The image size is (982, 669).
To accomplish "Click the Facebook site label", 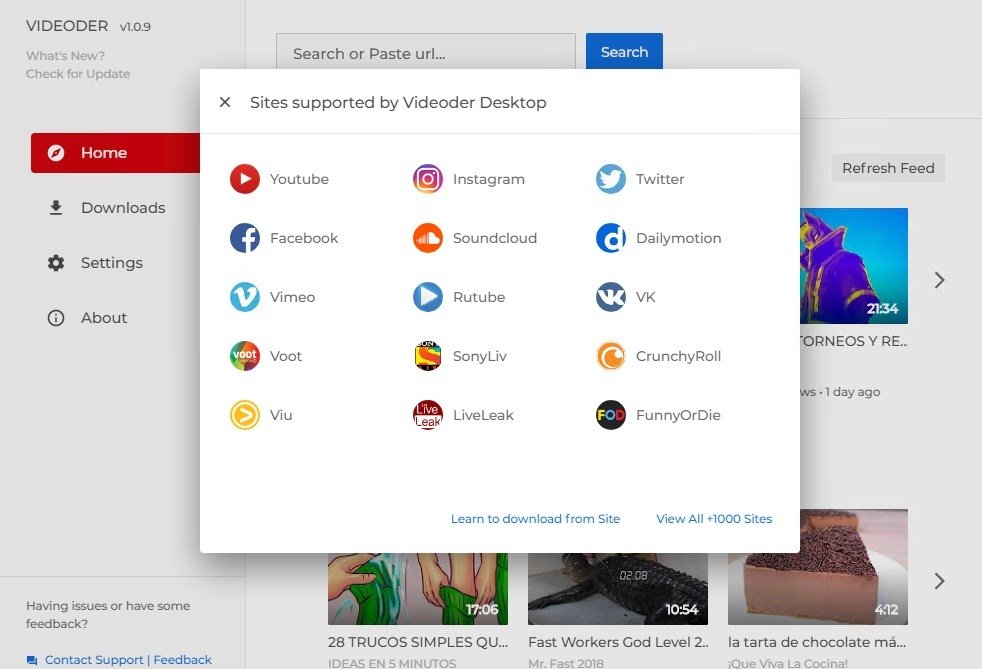I will coord(304,238).
